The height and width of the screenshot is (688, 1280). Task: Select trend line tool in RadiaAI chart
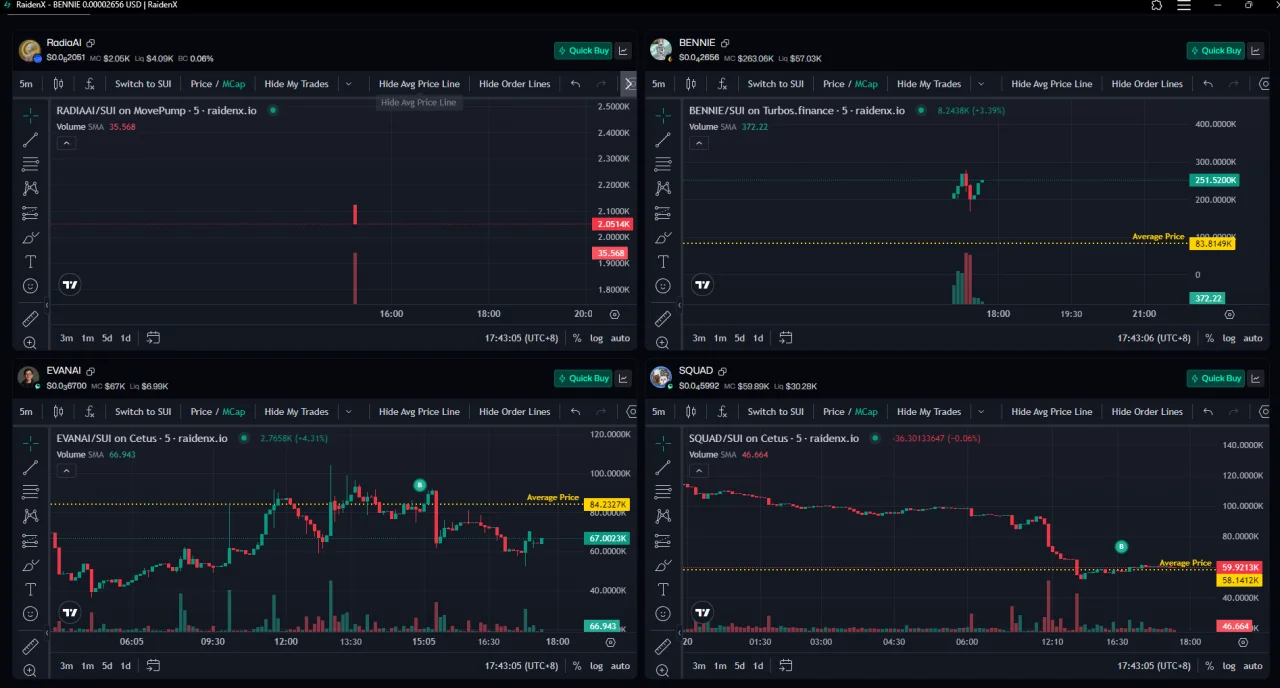pos(30,140)
